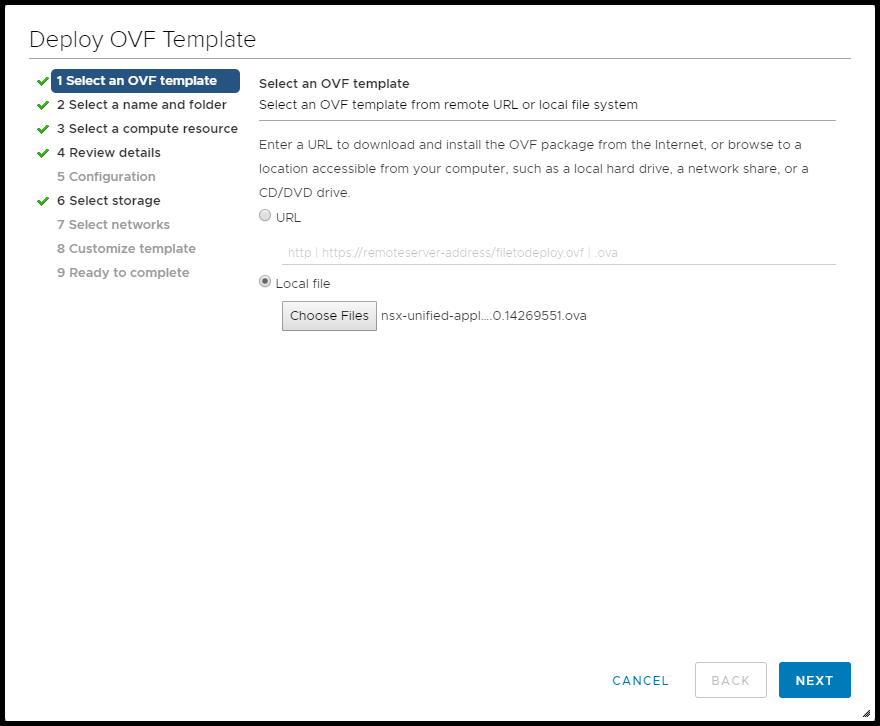Viewport: 880px width, 726px height.
Task: Switch to step 6 Select storage
Action: [x=108, y=201]
